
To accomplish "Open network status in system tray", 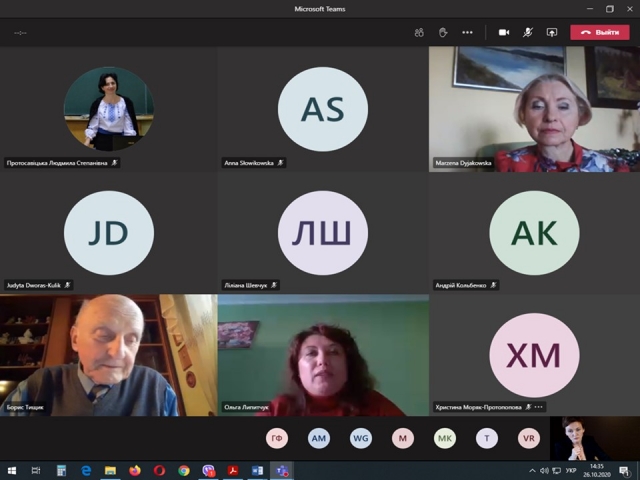I will coord(556,471).
